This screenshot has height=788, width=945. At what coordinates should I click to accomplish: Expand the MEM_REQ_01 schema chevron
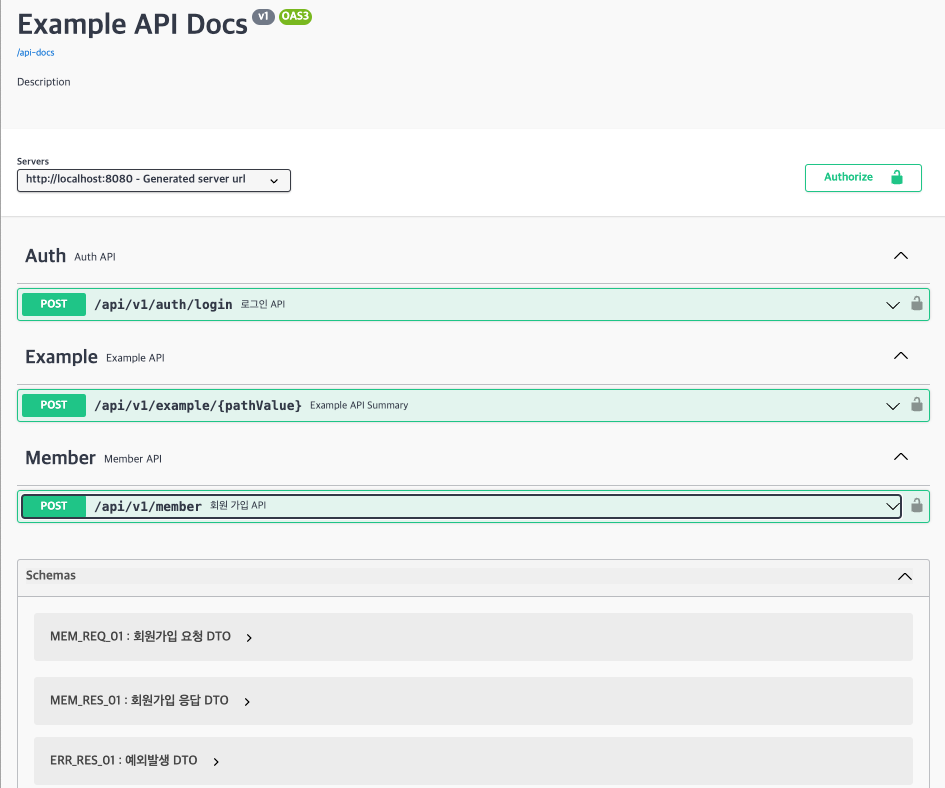(249, 638)
